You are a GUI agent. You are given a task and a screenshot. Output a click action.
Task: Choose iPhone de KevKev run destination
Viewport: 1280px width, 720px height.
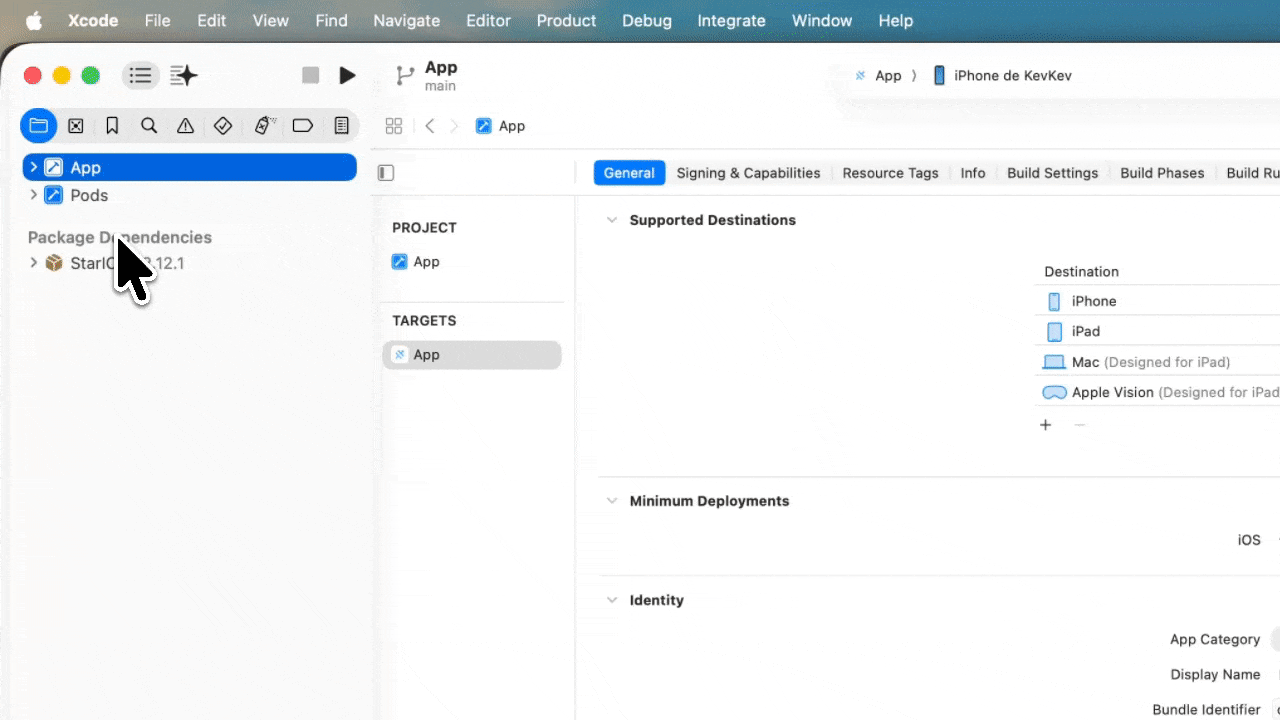pyautogui.click(x=1002, y=75)
